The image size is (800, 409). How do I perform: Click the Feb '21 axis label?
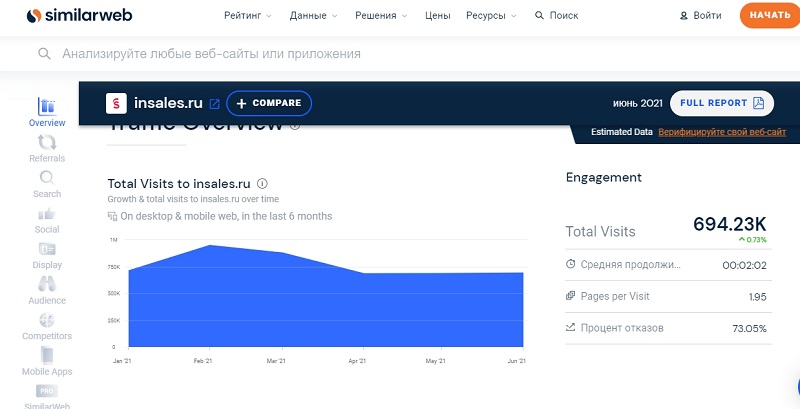click(203, 361)
